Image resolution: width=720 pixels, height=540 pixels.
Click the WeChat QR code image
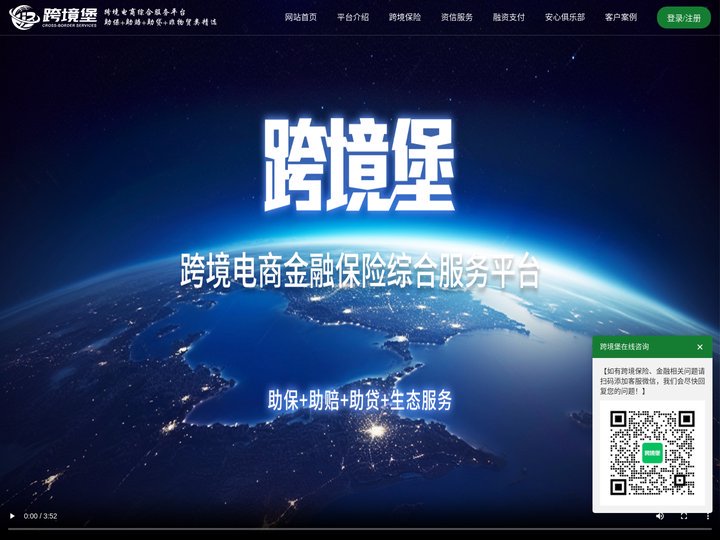click(652, 453)
